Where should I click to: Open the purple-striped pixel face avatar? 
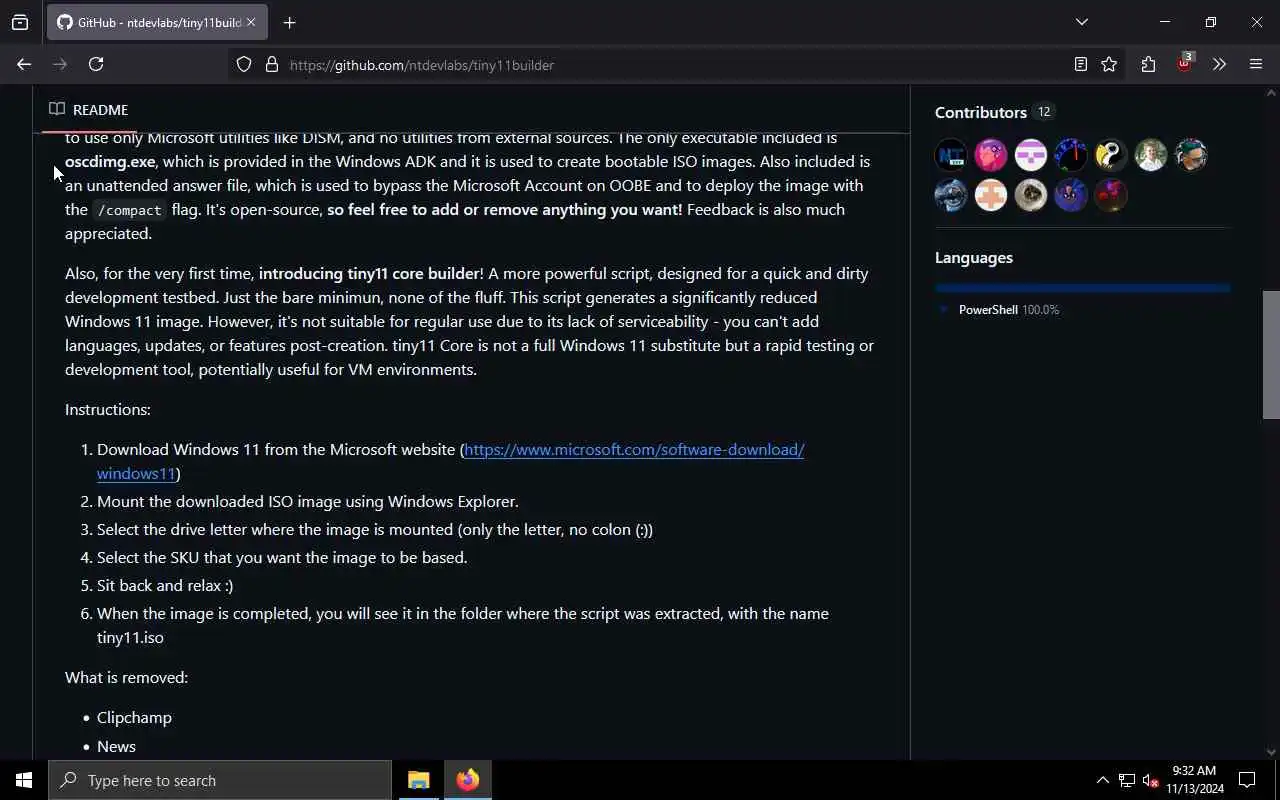coord(1031,155)
